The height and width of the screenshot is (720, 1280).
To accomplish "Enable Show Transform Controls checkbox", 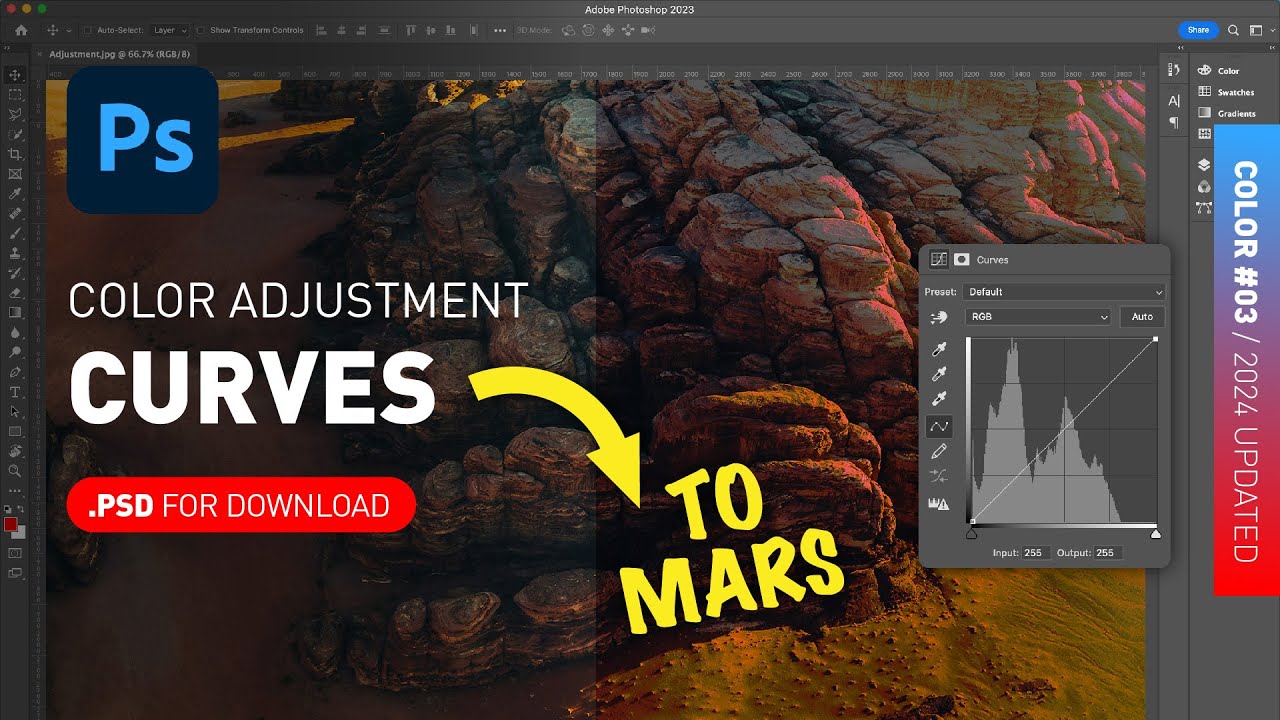I will point(201,30).
